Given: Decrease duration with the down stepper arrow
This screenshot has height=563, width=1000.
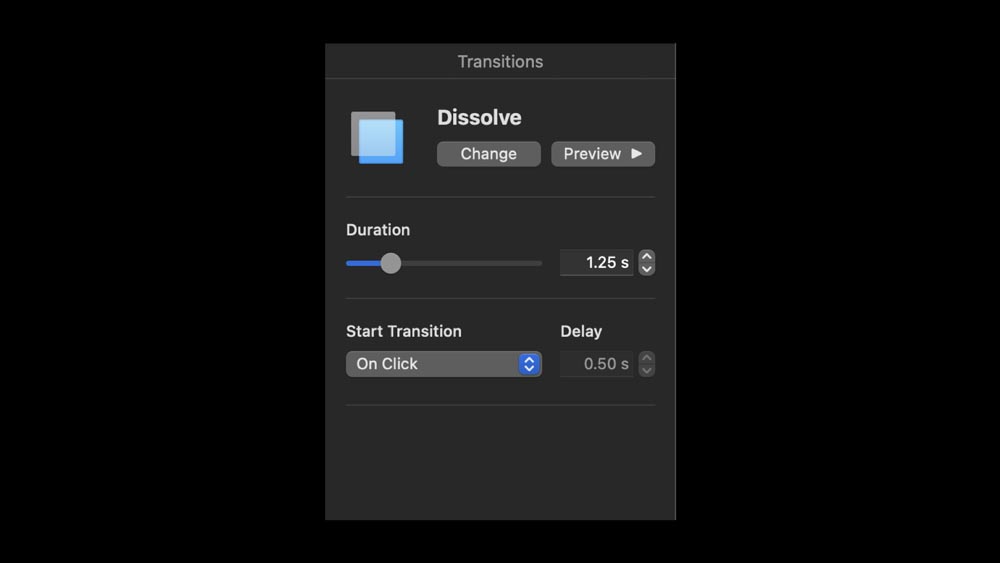Looking at the screenshot, I should click(647, 269).
